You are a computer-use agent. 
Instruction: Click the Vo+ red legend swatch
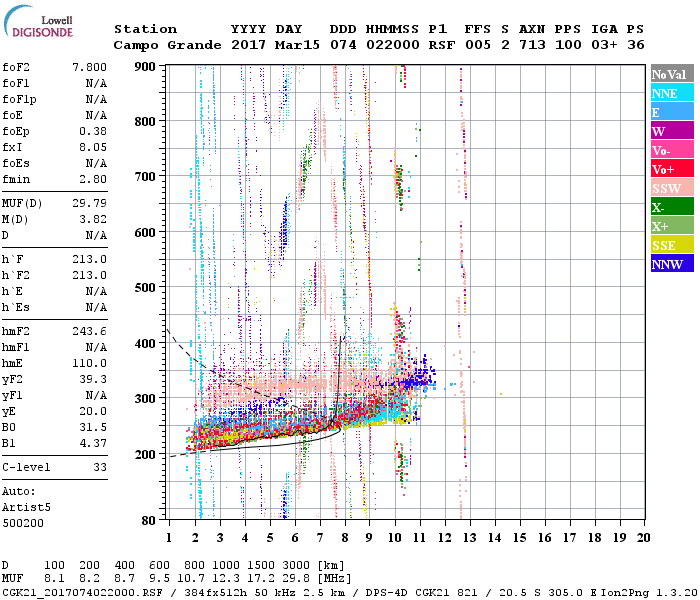(x=671, y=169)
